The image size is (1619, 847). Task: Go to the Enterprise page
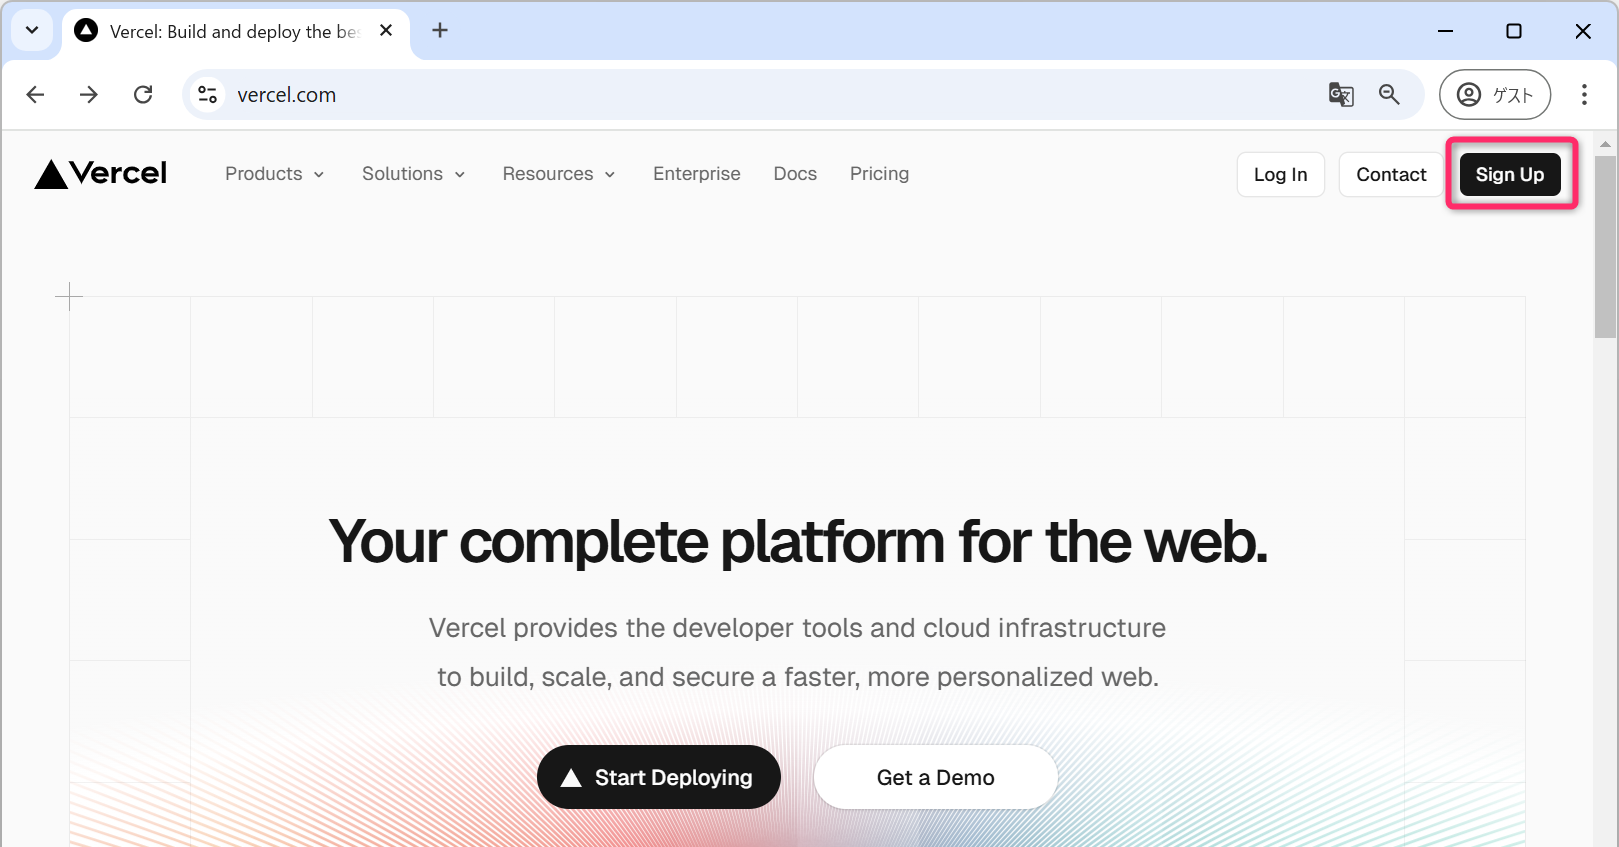[x=696, y=174]
